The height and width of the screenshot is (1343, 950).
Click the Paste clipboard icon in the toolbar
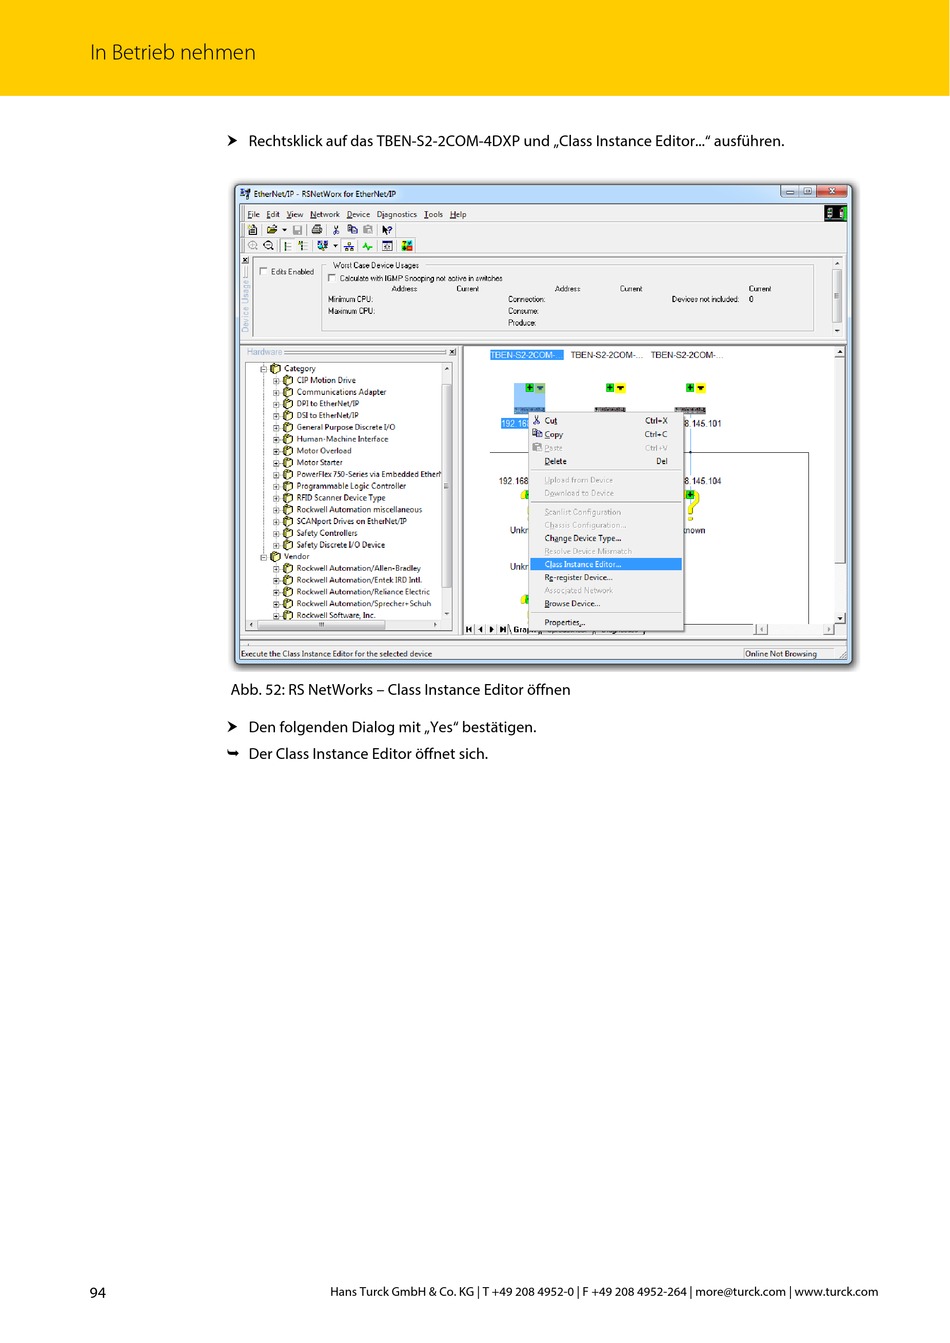(368, 230)
